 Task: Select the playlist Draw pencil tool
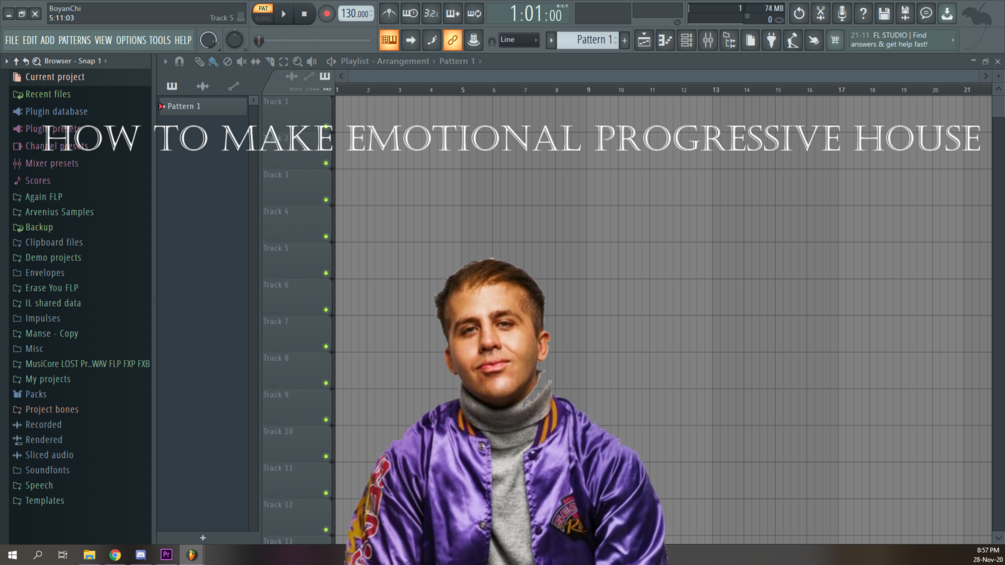199,61
